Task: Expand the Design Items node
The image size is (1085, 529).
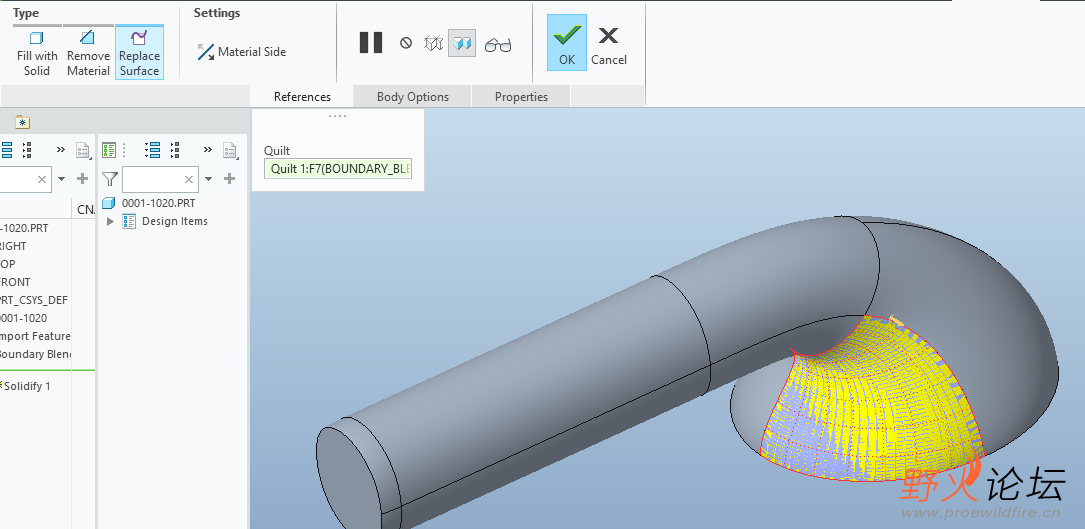Action: point(110,222)
